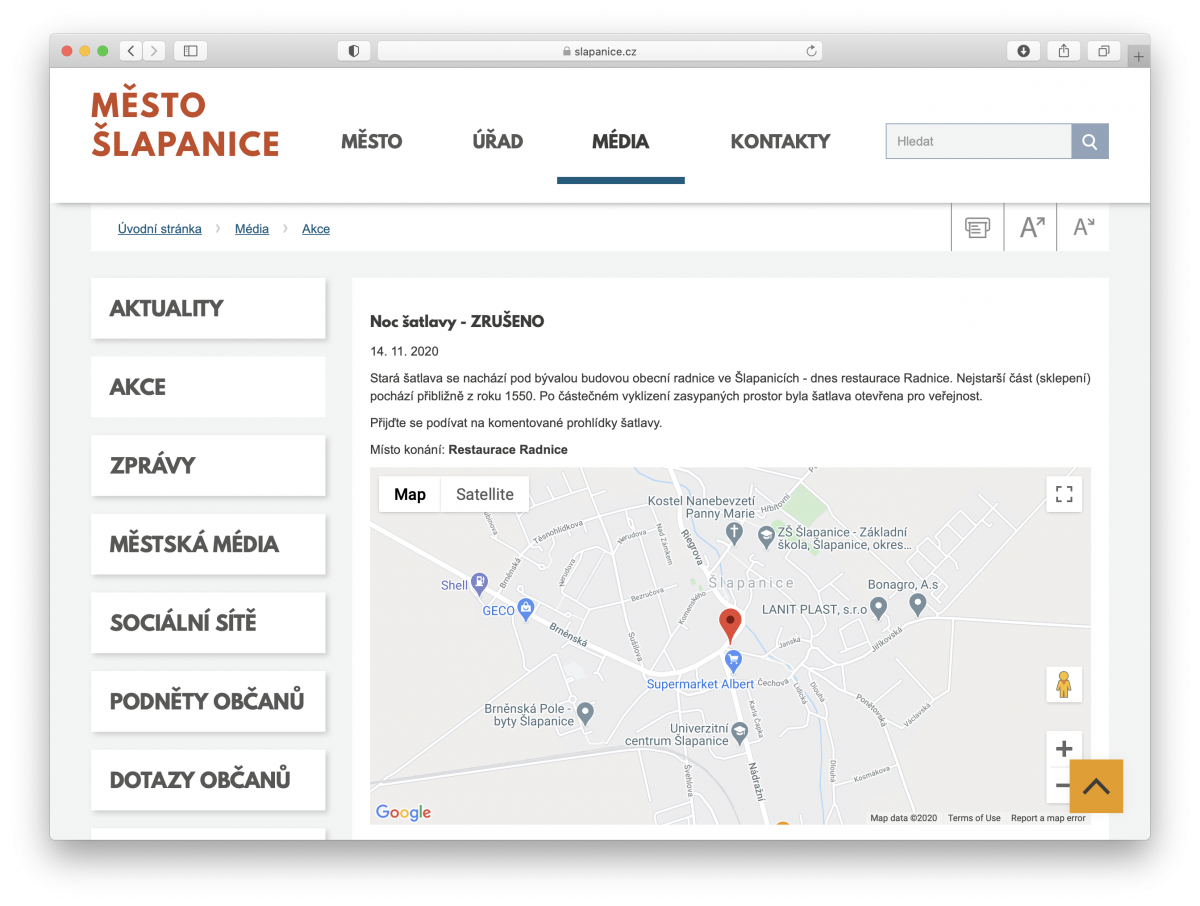This screenshot has width=1200, height=906.
Task: Select the Map view type
Action: coord(410,494)
